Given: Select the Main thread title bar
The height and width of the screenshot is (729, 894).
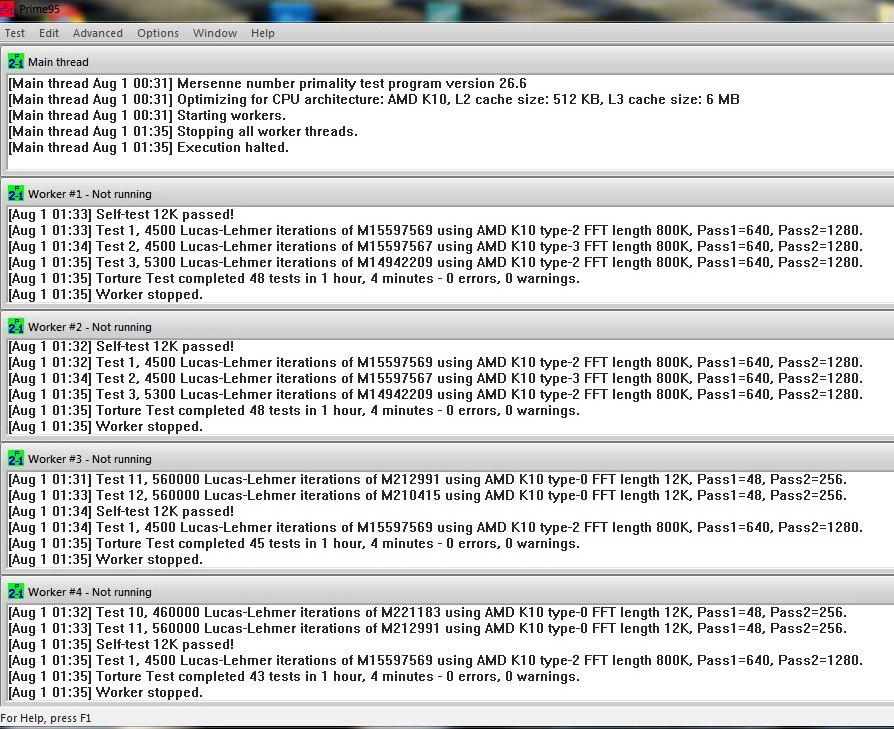Looking at the screenshot, I should click(x=450, y=62).
